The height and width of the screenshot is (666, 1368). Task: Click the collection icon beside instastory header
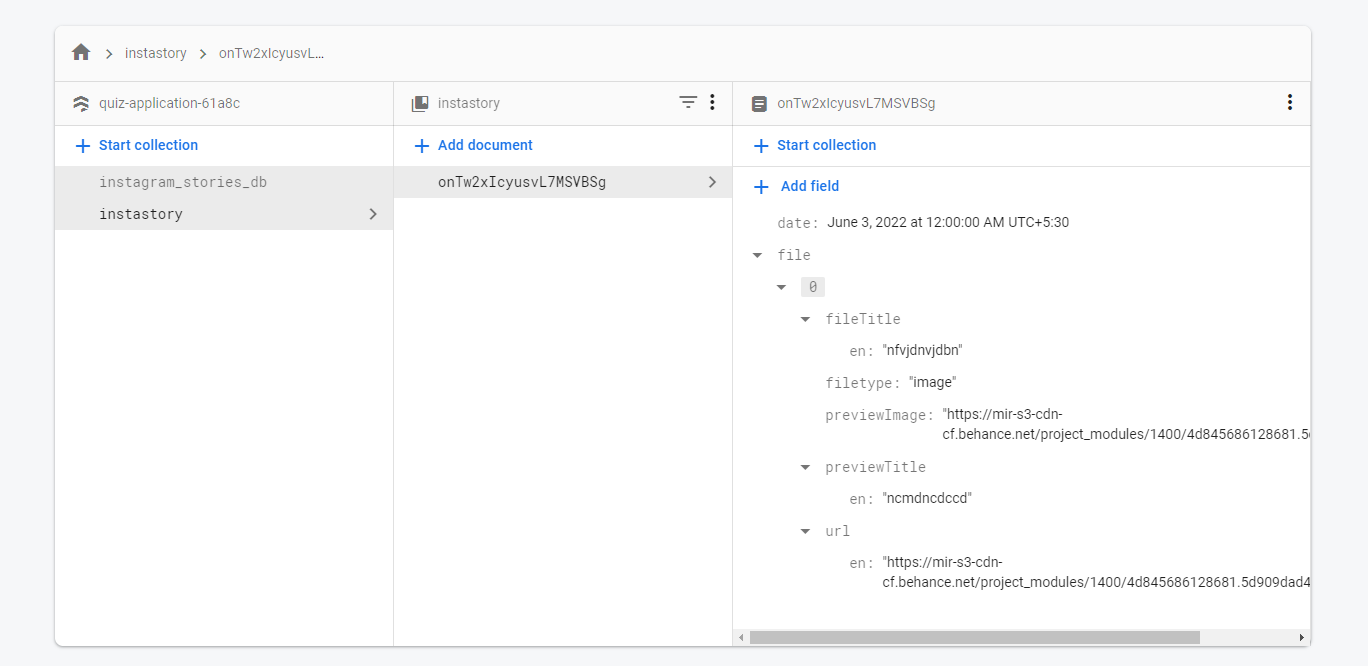tap(420, 103)
